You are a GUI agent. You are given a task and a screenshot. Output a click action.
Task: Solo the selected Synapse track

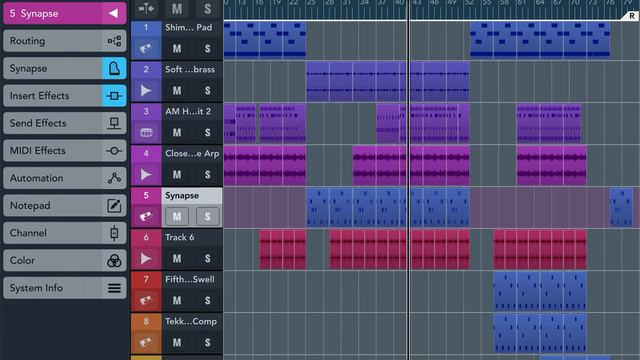click(x=207, y=216)
